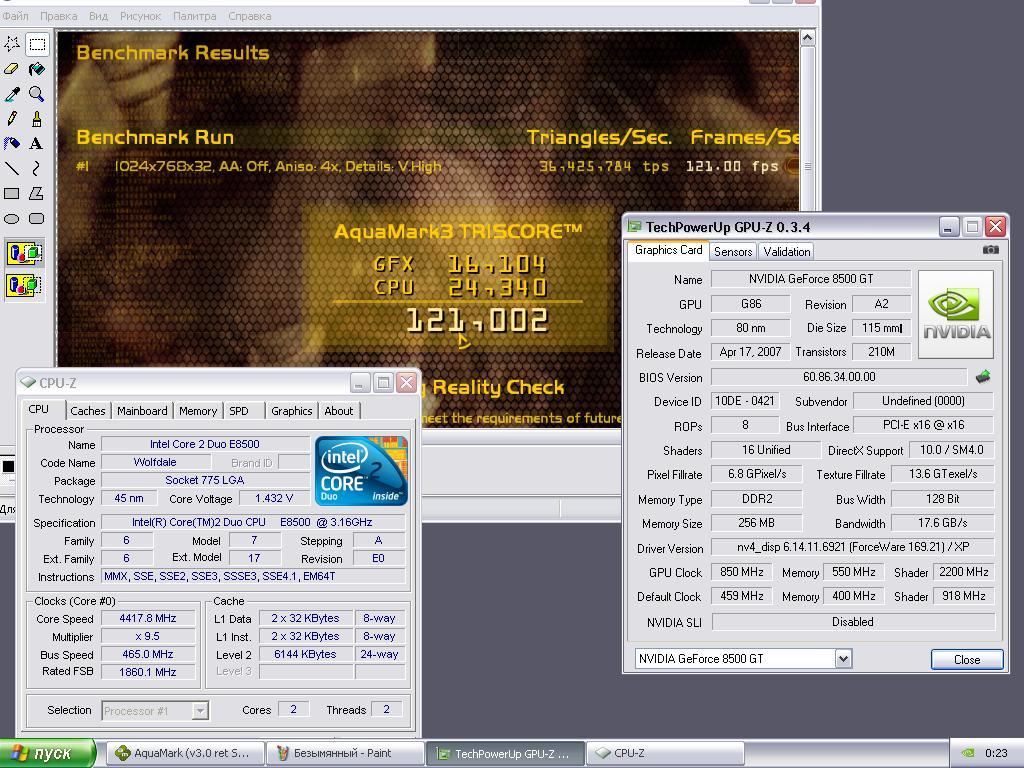Select the Polygon shape tool
The height and width of the screenshot is (768, 1024).
(x=37, y=193)
